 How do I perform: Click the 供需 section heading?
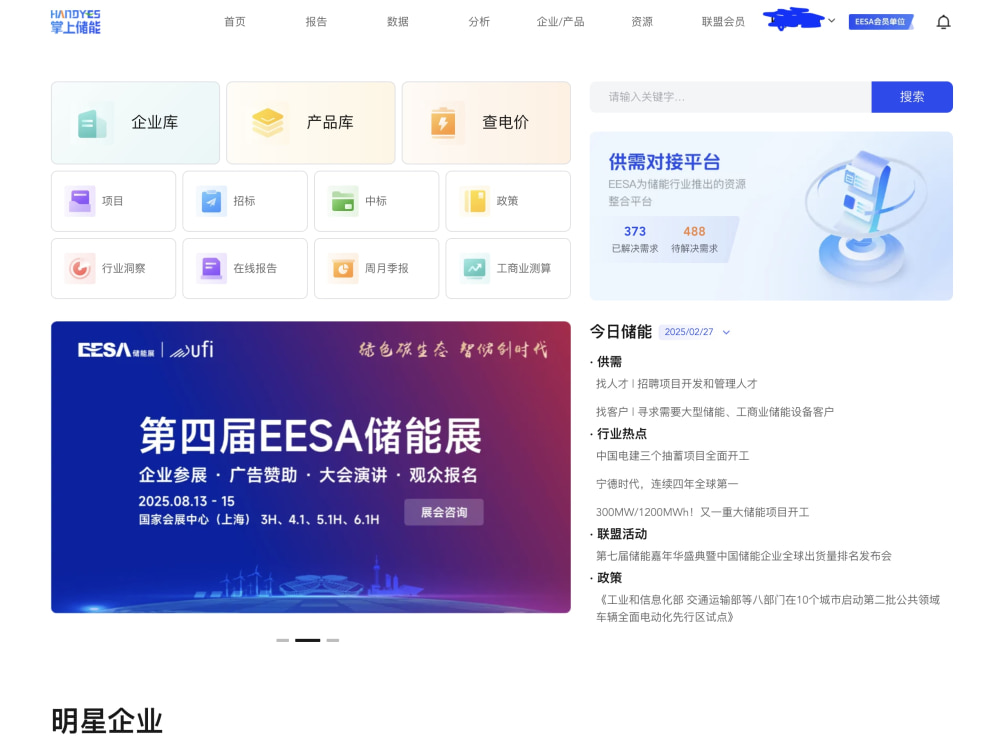609,362
